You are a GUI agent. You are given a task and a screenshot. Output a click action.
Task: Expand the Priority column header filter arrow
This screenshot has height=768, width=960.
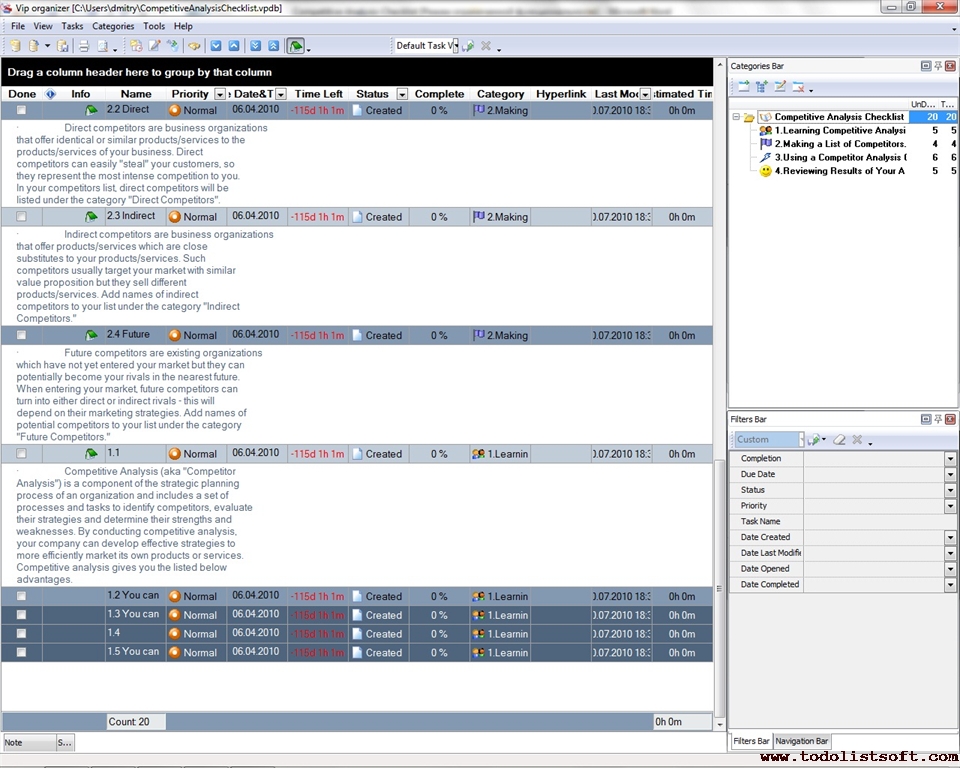[x=220, y=94]
